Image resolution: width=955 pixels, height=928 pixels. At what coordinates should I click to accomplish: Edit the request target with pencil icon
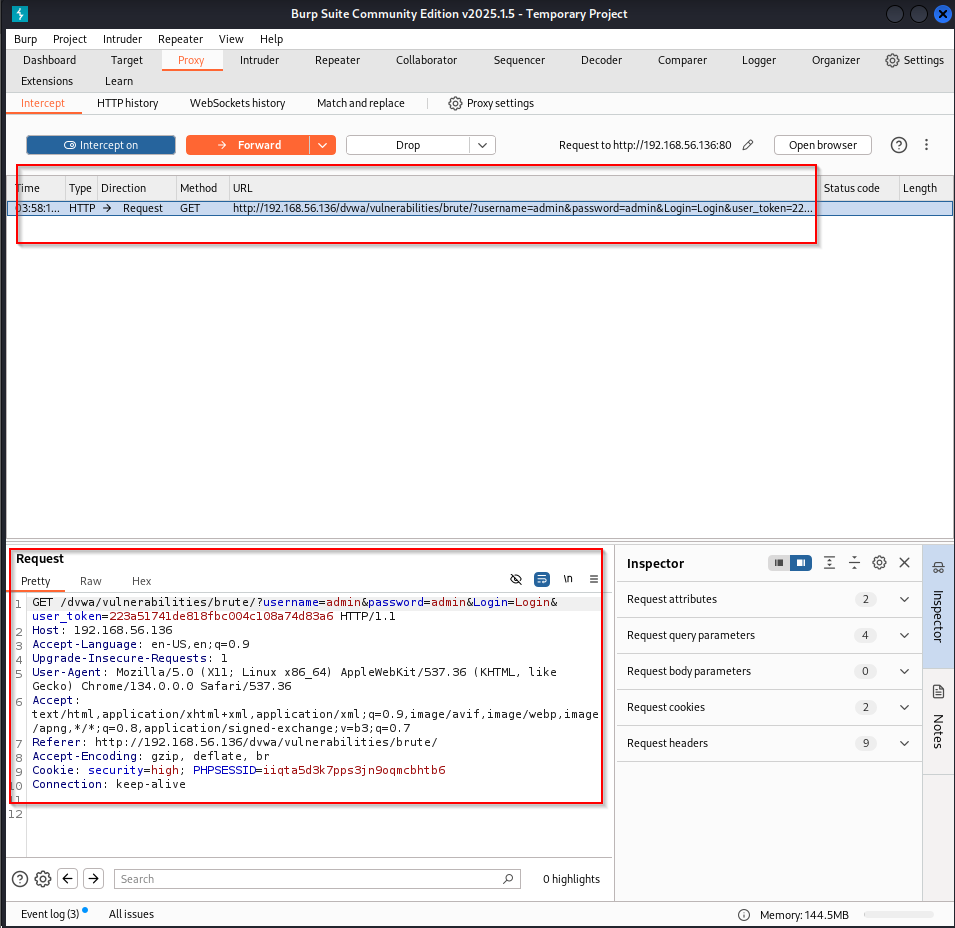click(748, 145)
